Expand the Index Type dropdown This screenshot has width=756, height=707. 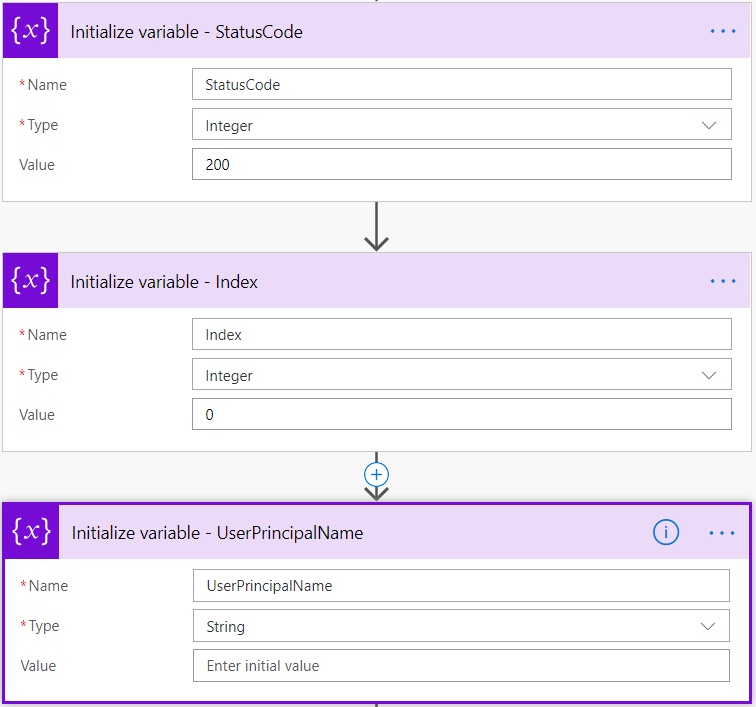[x=709, y=375]
